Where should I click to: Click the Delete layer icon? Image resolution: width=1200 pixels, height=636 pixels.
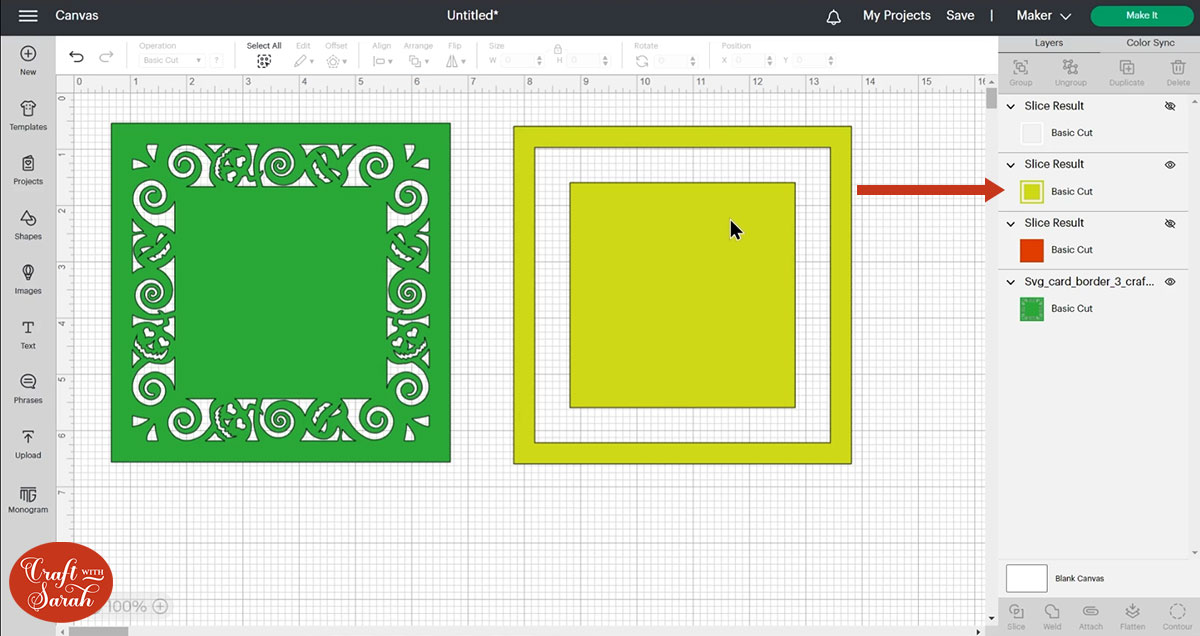coord(1178,67)
